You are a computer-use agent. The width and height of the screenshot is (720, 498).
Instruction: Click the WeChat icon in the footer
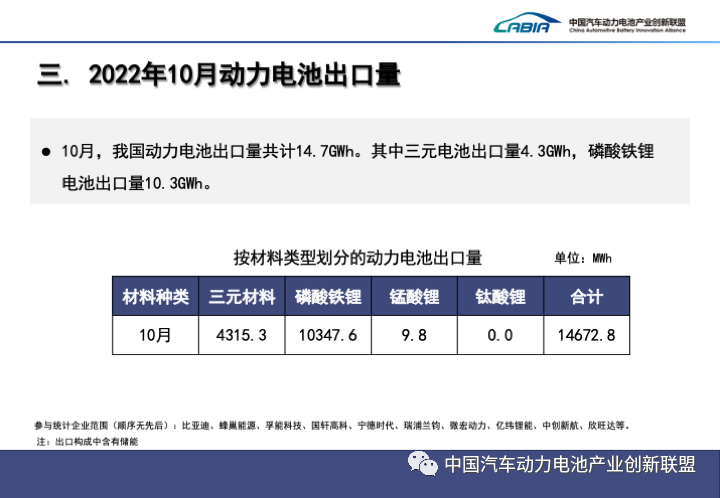pyautogui.click(x=422, y=465)
